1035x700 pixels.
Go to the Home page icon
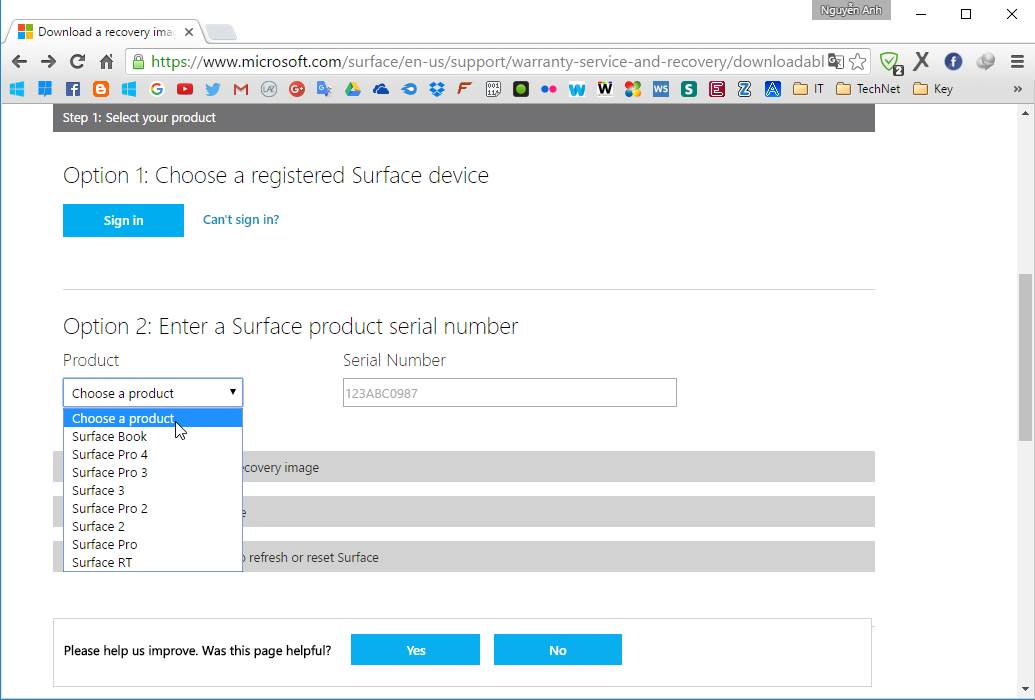106,61
